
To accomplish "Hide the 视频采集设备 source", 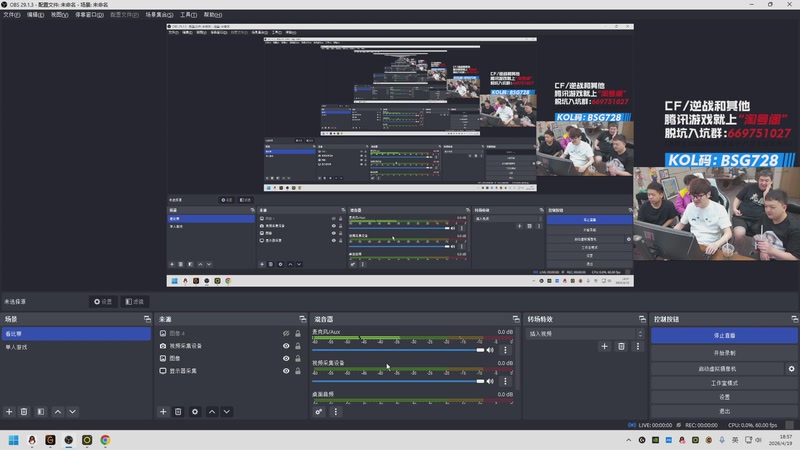I will pyautogui.click(x=286, y=346).
